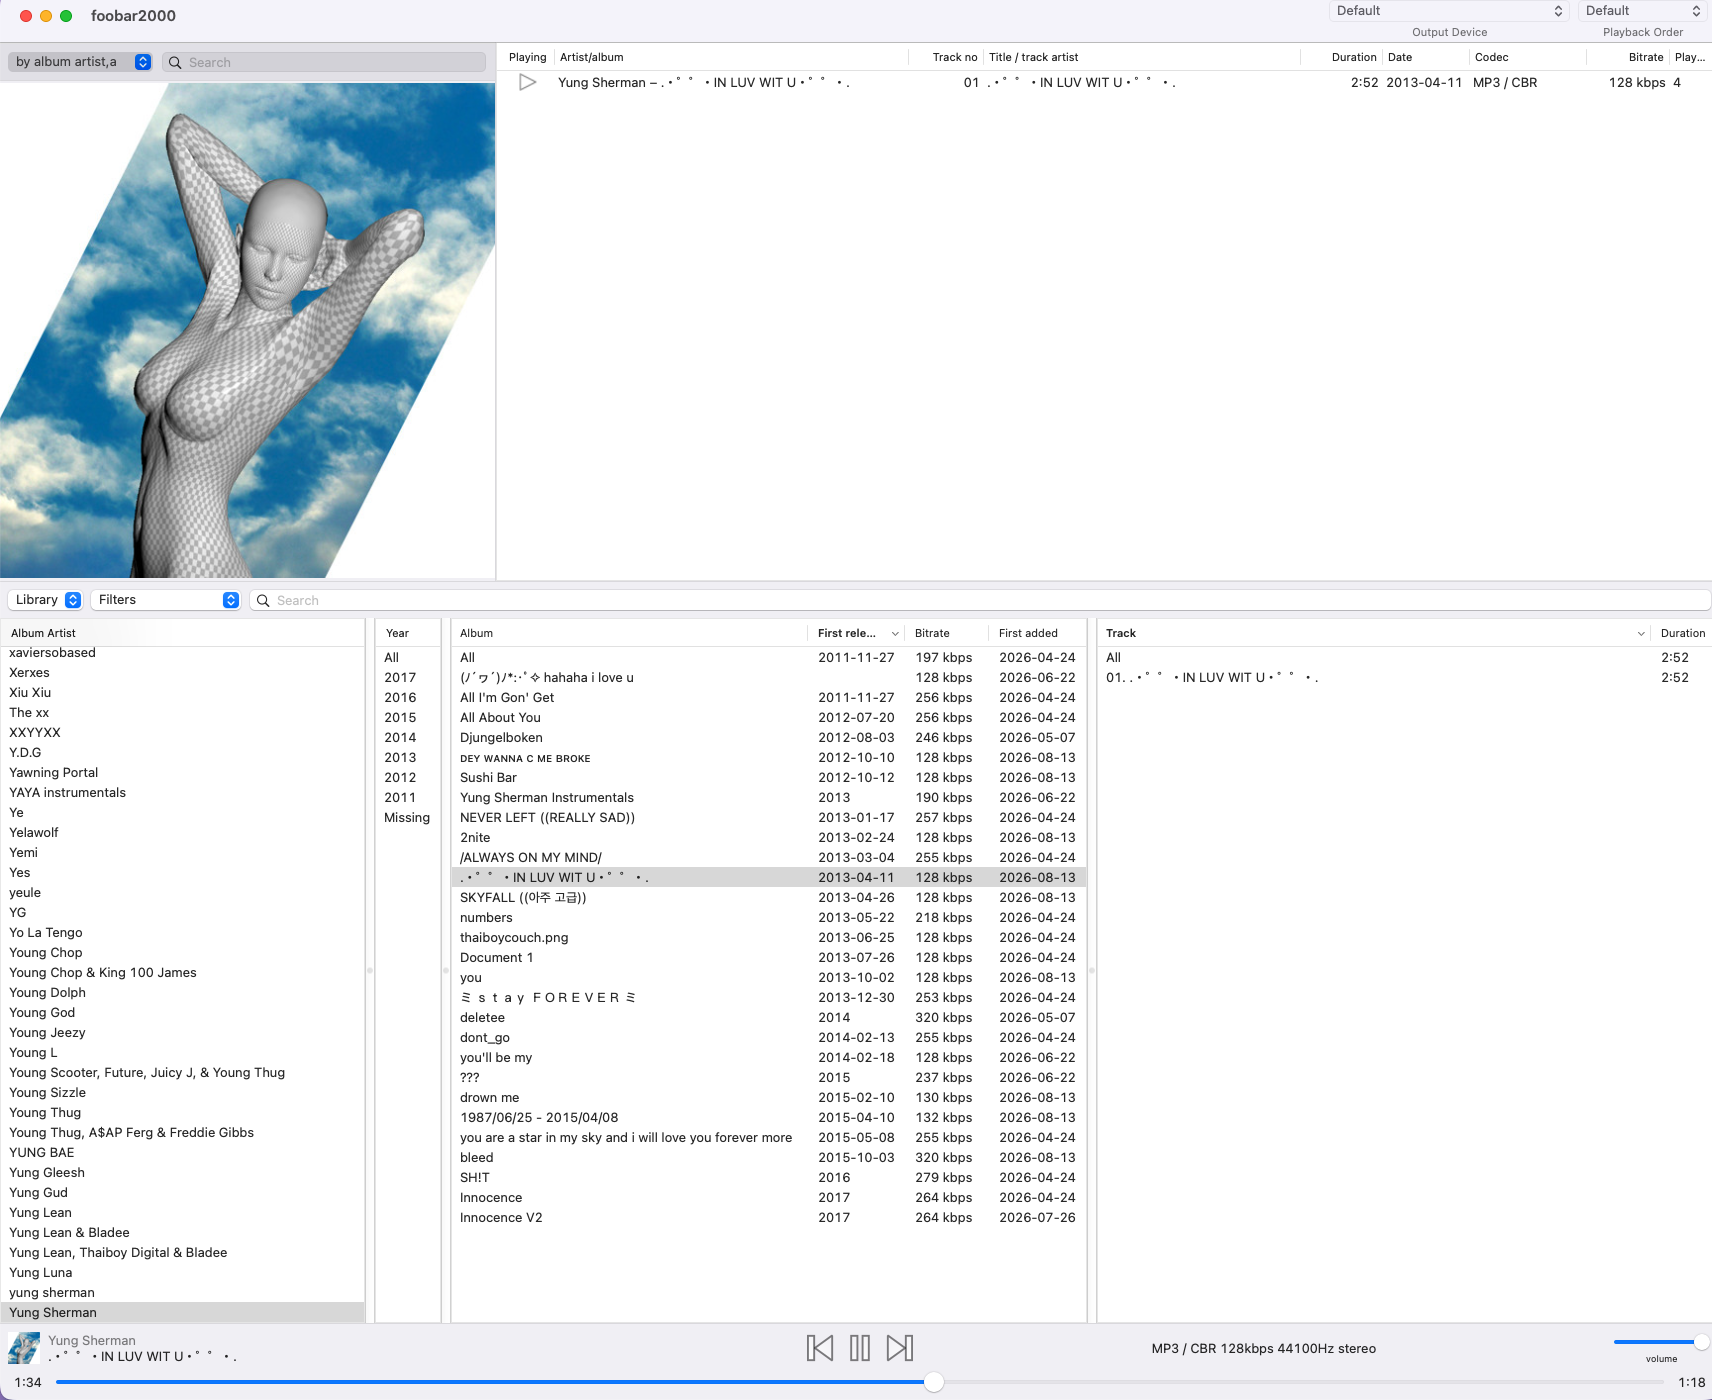The image size is (1712, 1400).
Task: Select the album Innocence V2
Action: point(769,1217)
